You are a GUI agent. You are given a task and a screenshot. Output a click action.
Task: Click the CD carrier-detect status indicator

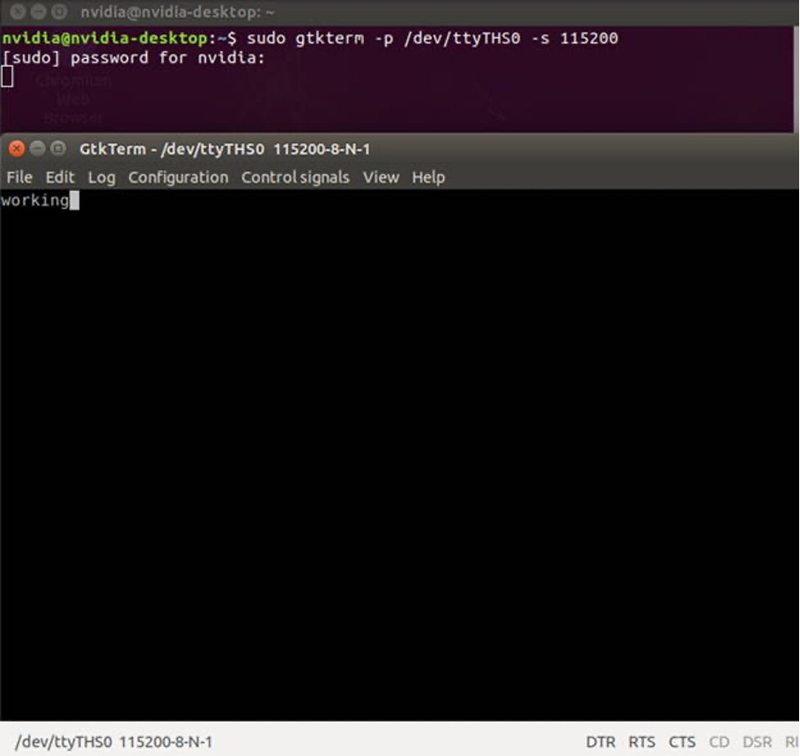[x=719, y=742]
